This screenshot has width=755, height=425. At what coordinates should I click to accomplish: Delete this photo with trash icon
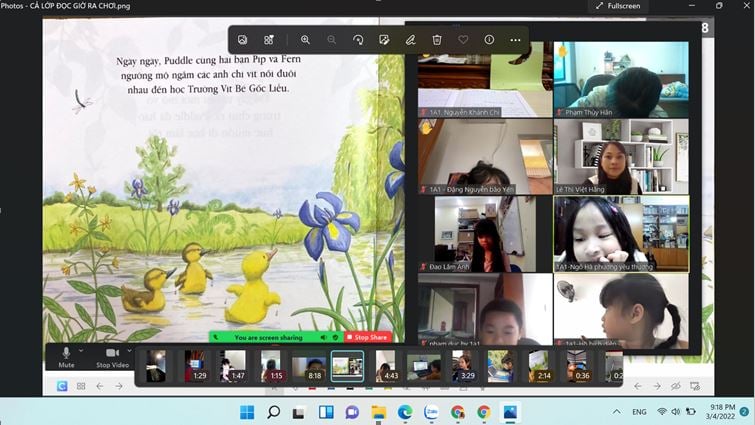coord(437,40)
